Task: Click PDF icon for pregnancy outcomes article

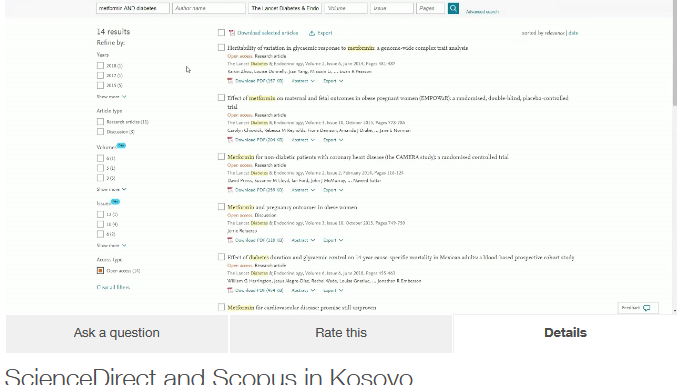Action: pyautogui.click(x=230, y=240)
